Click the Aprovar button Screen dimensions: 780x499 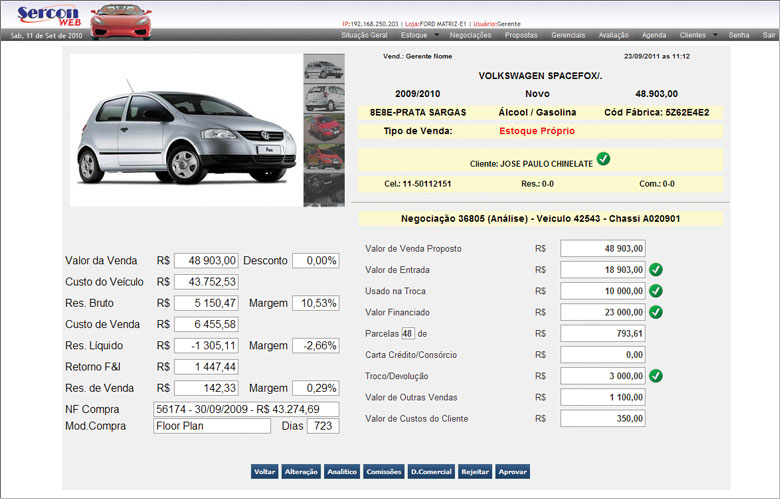pos(512,472)
